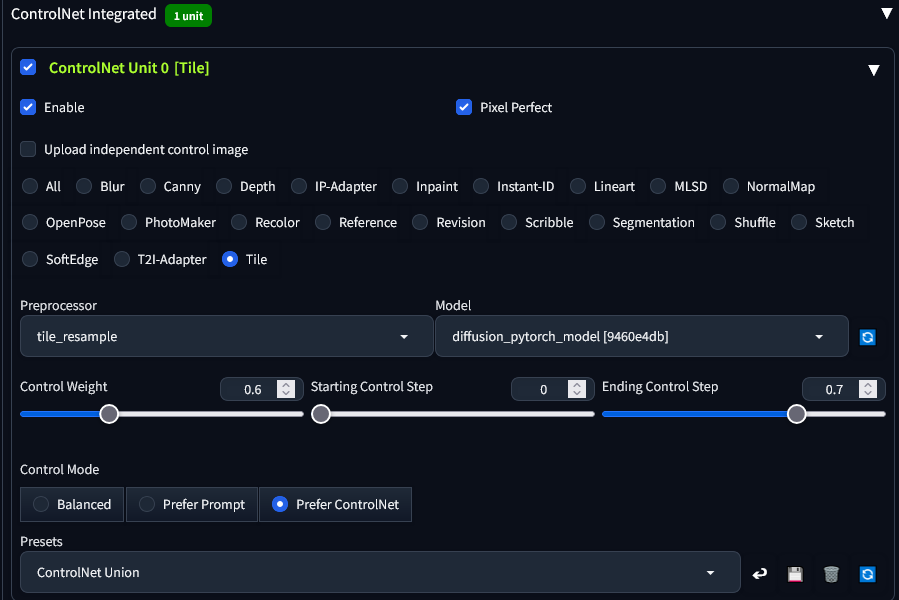Delete the selected preset
Image resolution: width=899 pixels, height=600 pixels.
pyautogui.click(x=831, y=574)
